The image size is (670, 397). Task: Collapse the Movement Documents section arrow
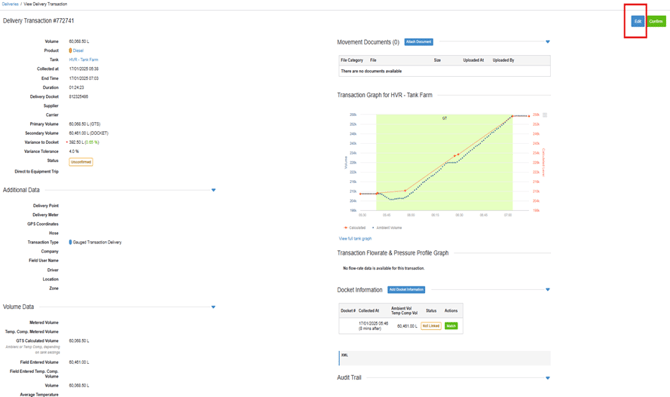click(548, 42)
